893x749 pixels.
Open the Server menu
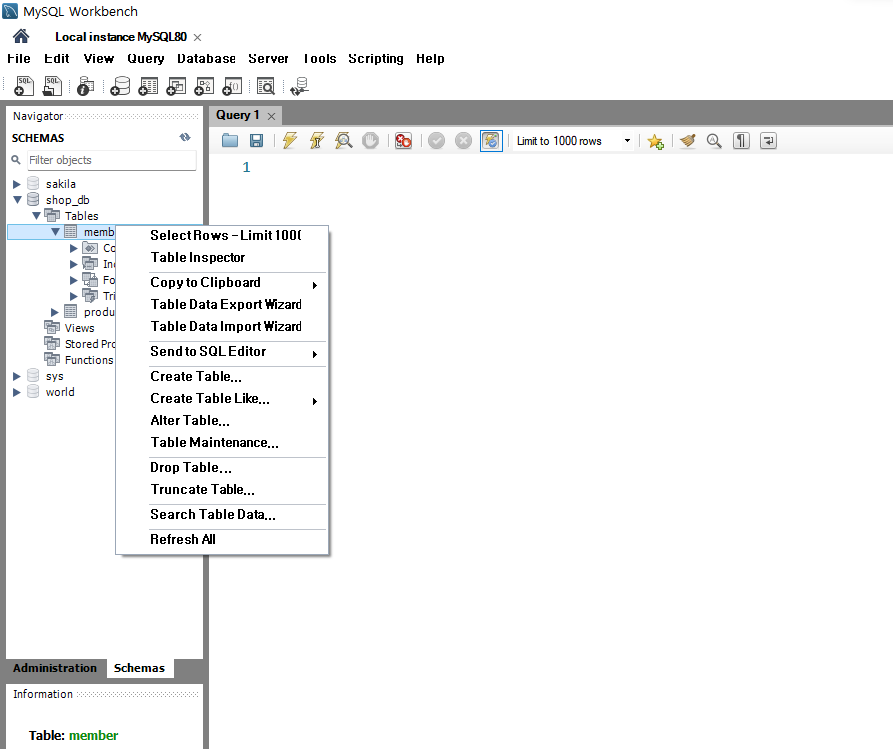click(x=268, y=59)
